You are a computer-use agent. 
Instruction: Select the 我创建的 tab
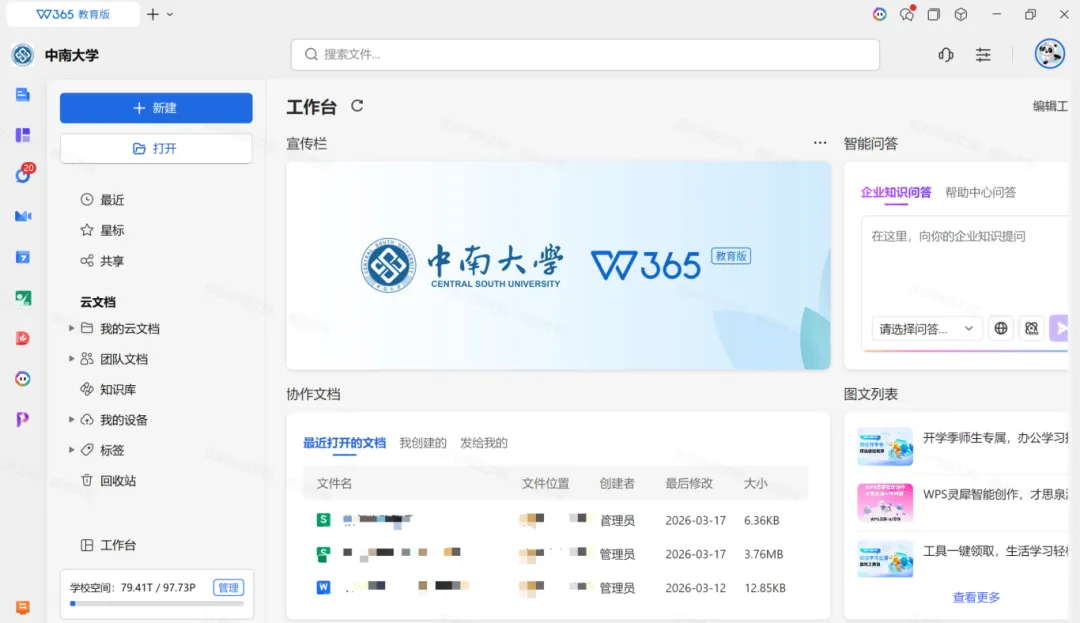pyautogui.click(x=423, y=443)
